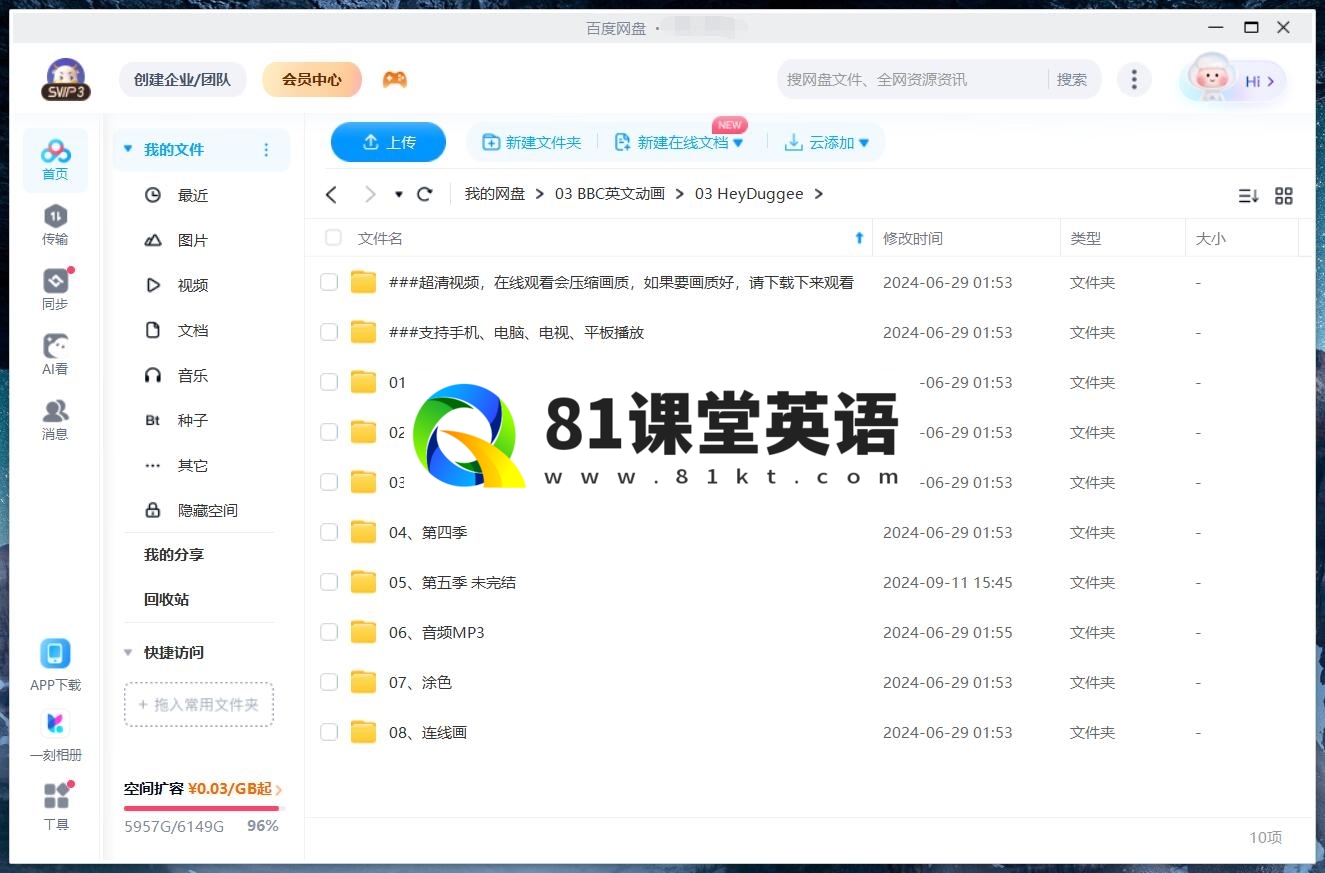The width and height of the screenshot is (1325, 873).
Task: Click 创建企业/团队 button
Action: [182, 79]
